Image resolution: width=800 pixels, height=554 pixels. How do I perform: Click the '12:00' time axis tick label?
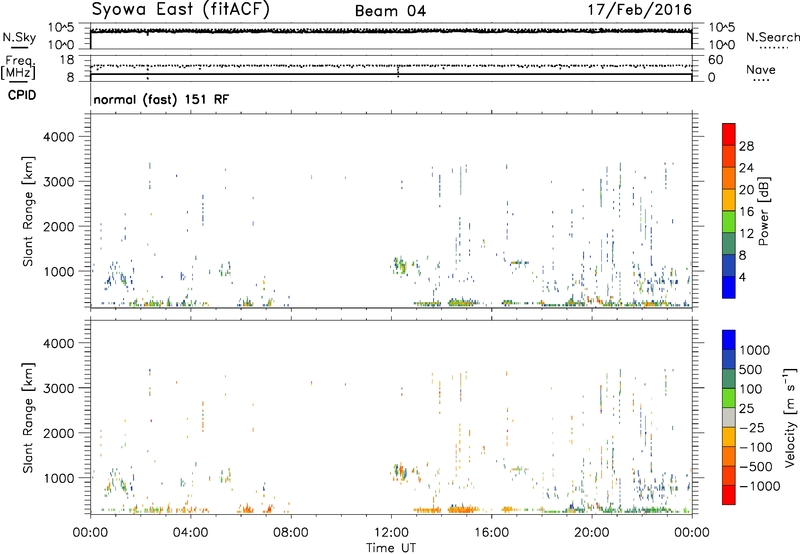tap(391, 533)
